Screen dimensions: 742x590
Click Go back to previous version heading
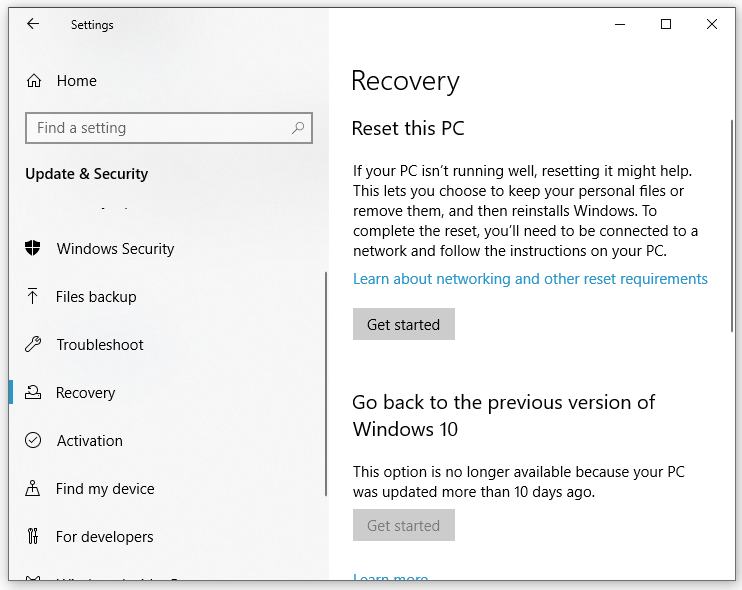coord(504,415)
